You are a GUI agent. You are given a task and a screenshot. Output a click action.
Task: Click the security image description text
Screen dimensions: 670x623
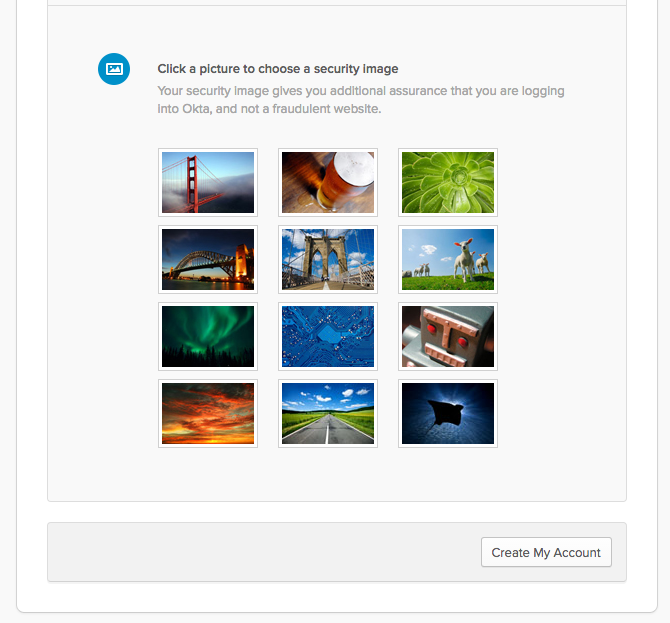361,100
